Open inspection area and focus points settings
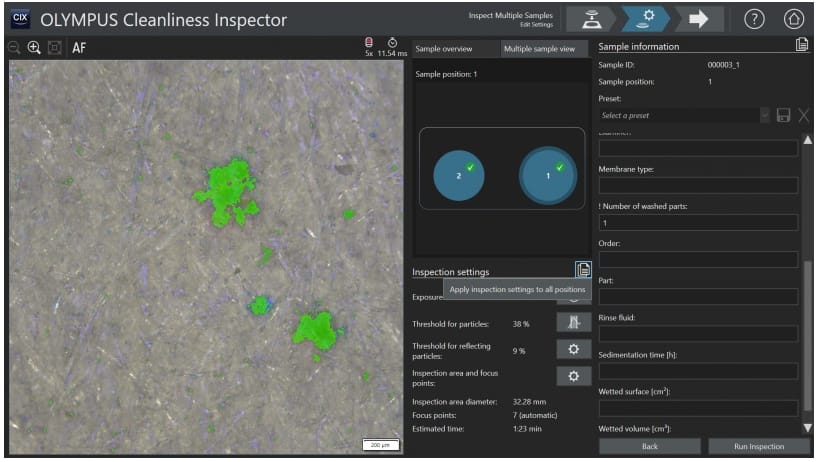 tap(573, 376)
